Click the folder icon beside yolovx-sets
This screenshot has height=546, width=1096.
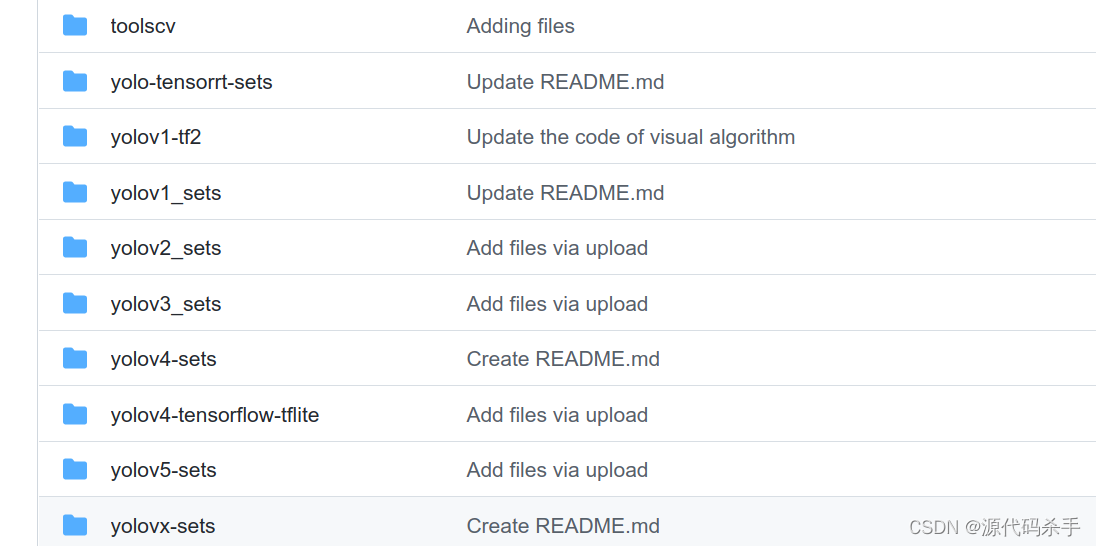[x=75, y=525]
